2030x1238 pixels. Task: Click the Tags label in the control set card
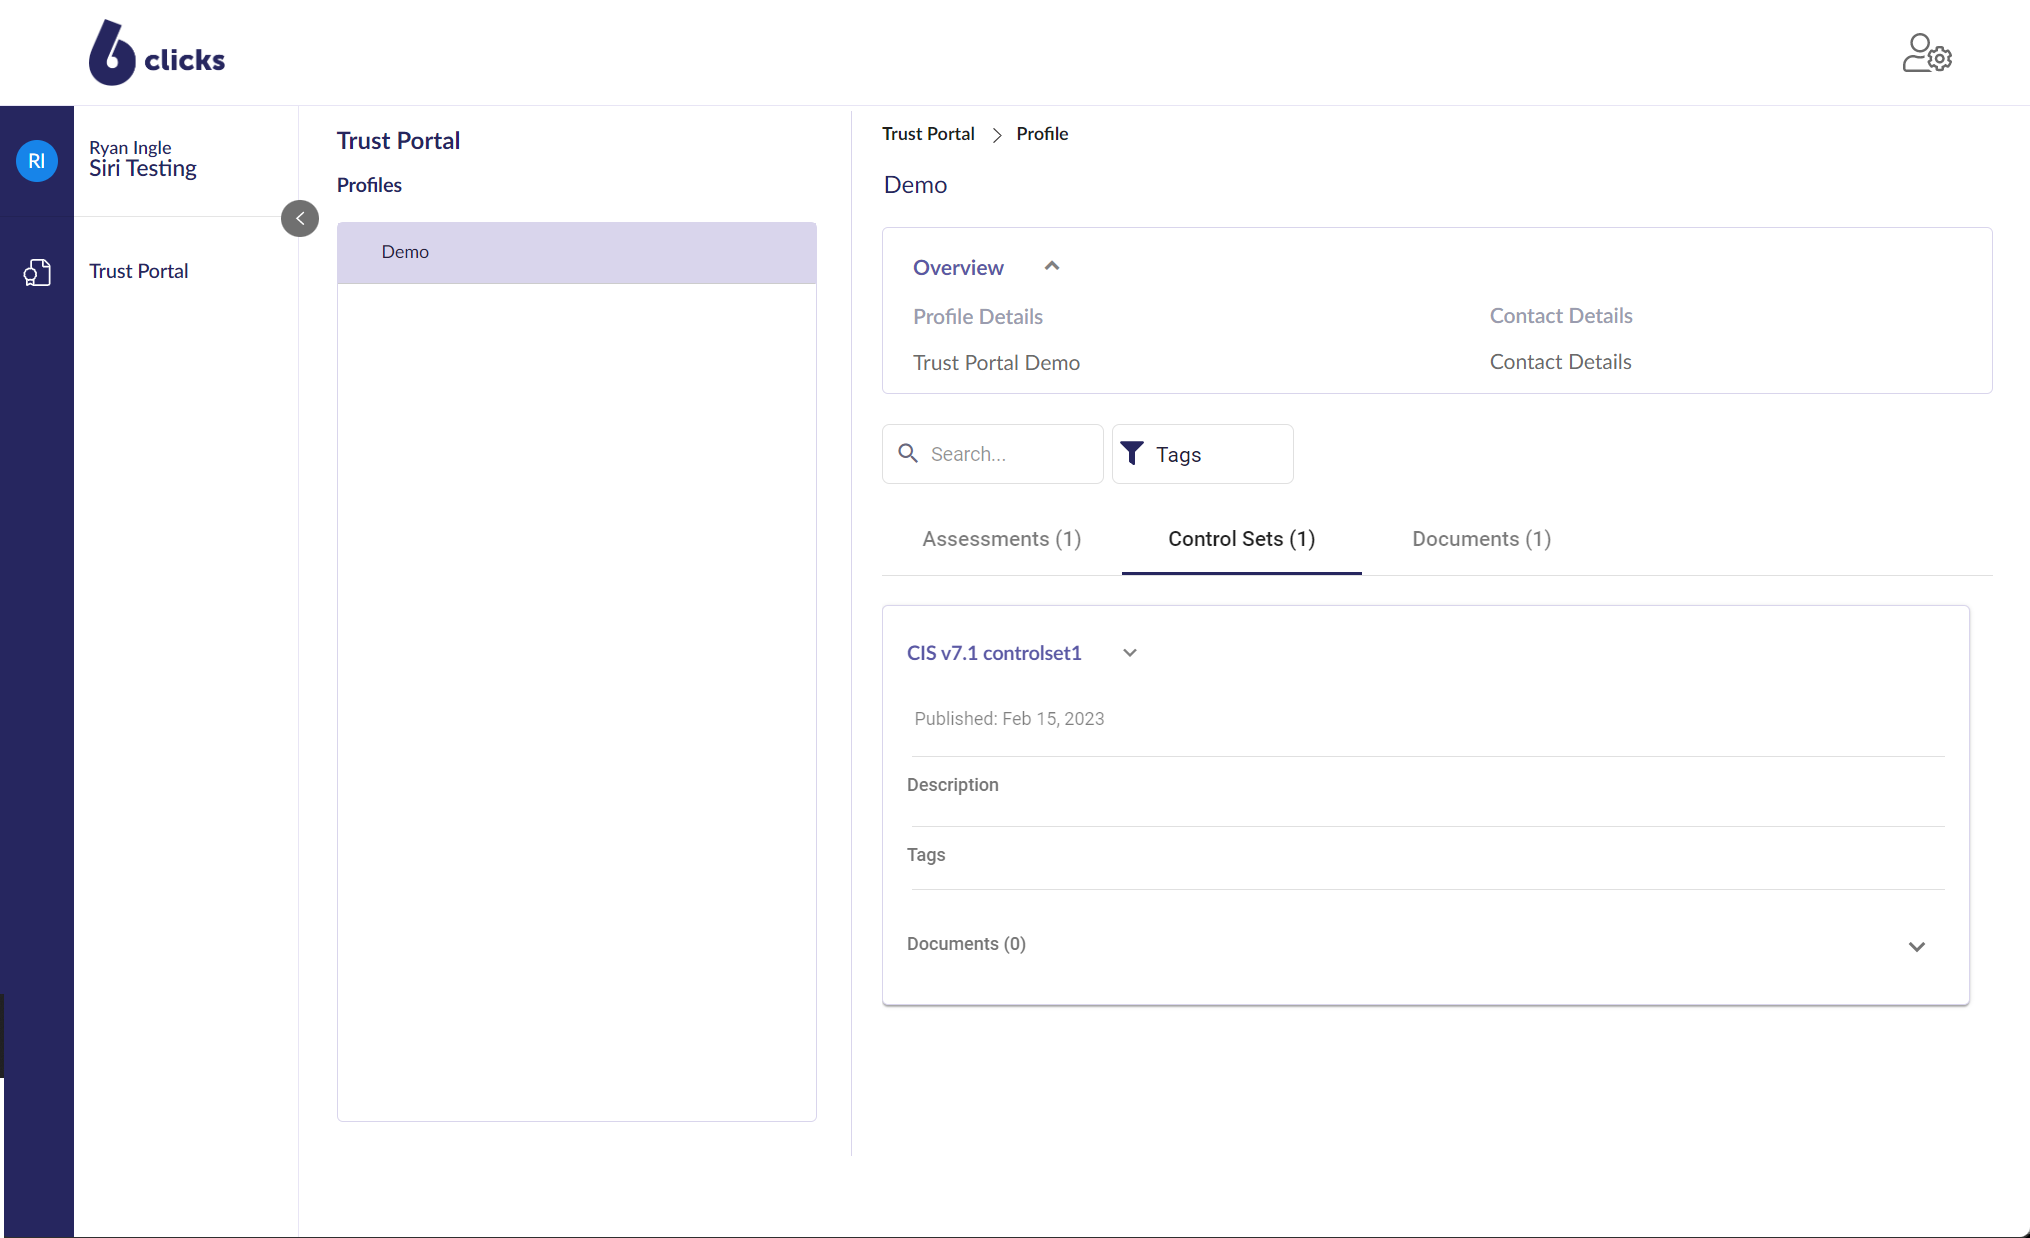click(x=926, y=855)
